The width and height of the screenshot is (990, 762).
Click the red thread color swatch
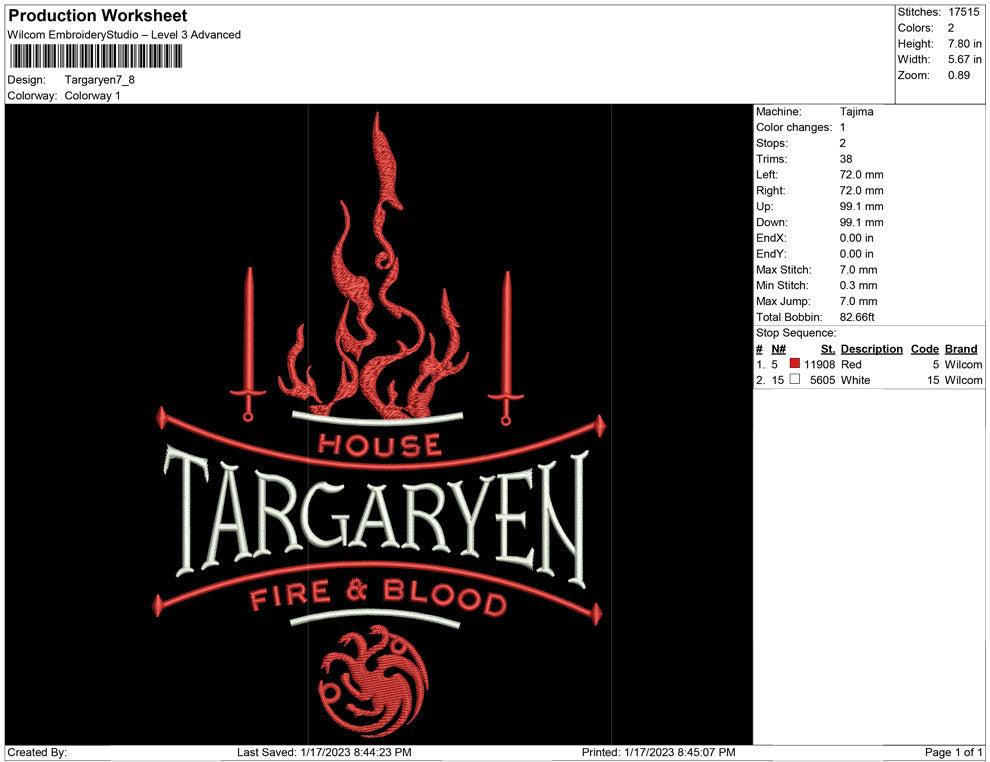coord(795,364)
